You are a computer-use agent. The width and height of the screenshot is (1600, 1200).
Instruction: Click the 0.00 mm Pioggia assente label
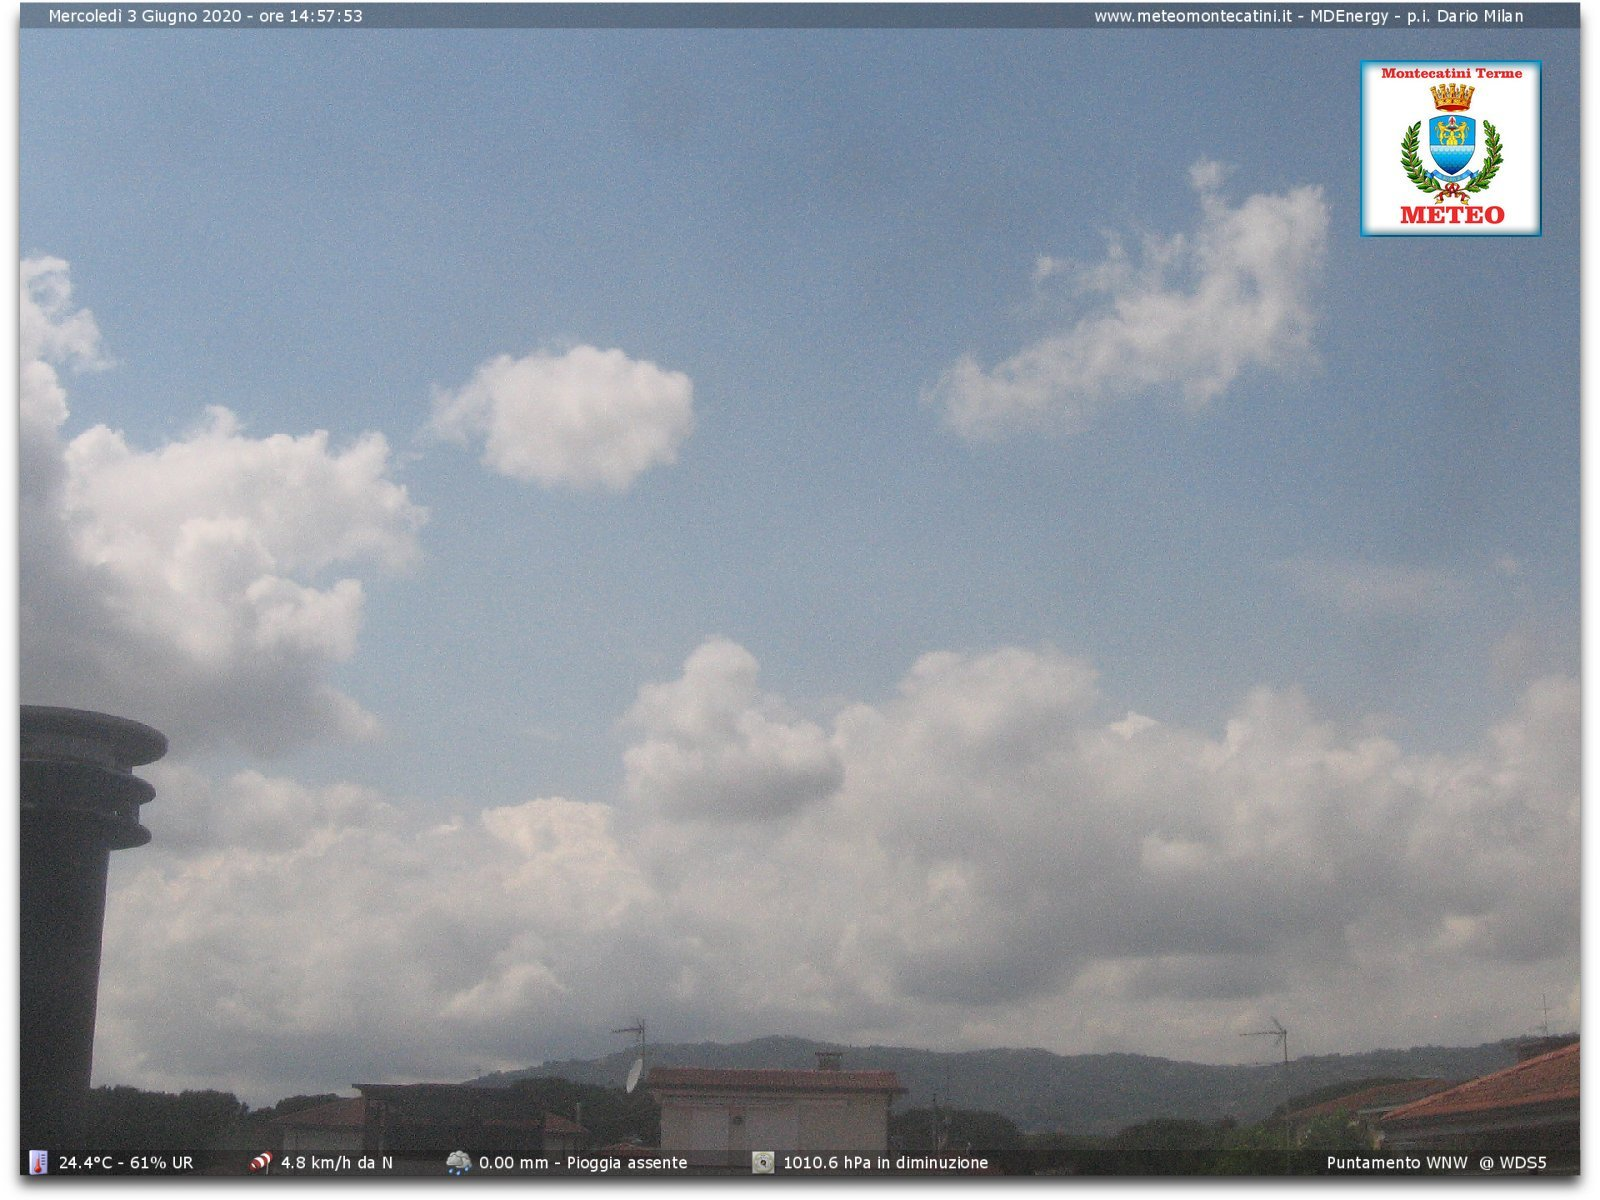(x=583, y=1163)
